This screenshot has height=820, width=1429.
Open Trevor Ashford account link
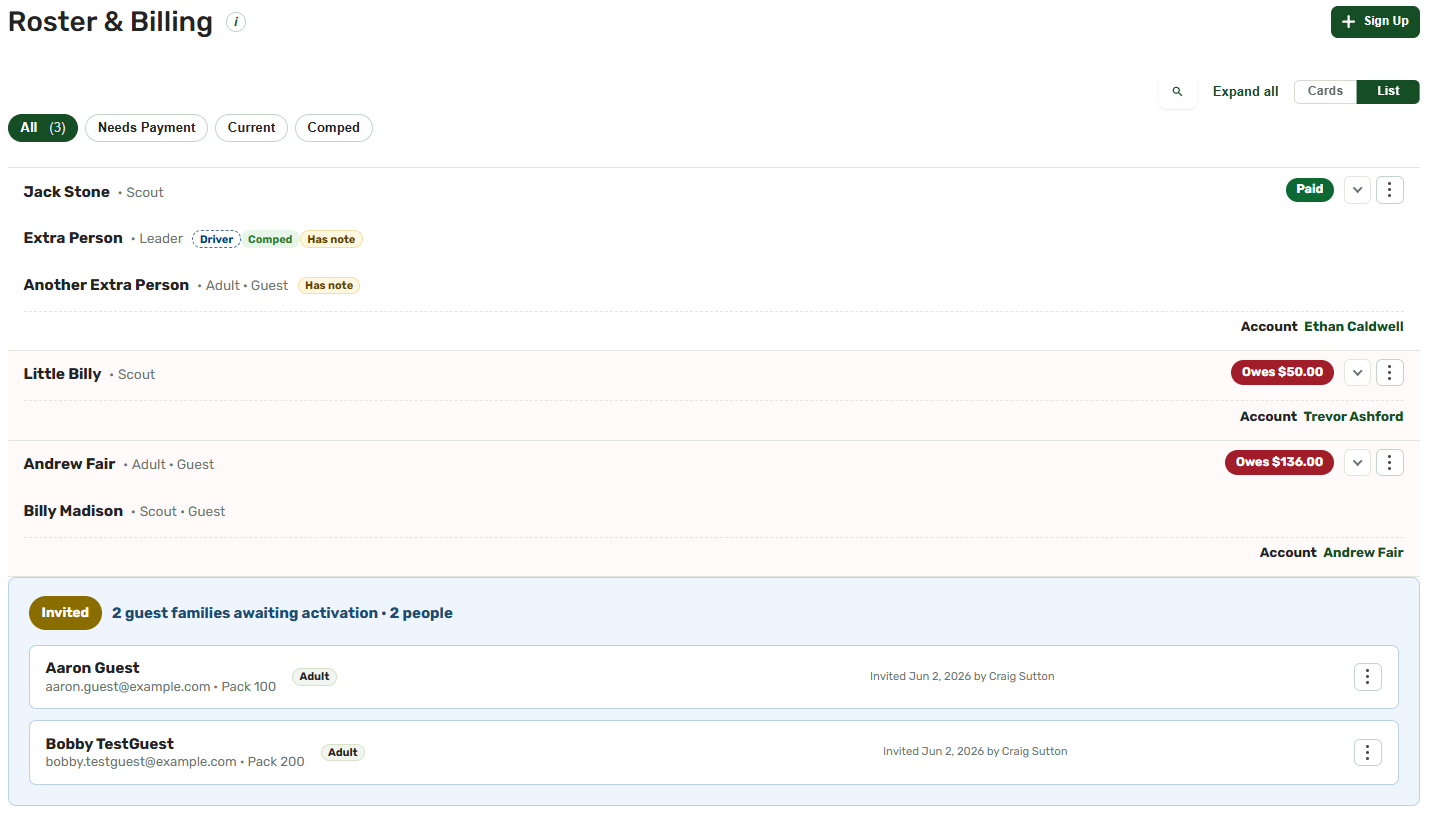1353,417
